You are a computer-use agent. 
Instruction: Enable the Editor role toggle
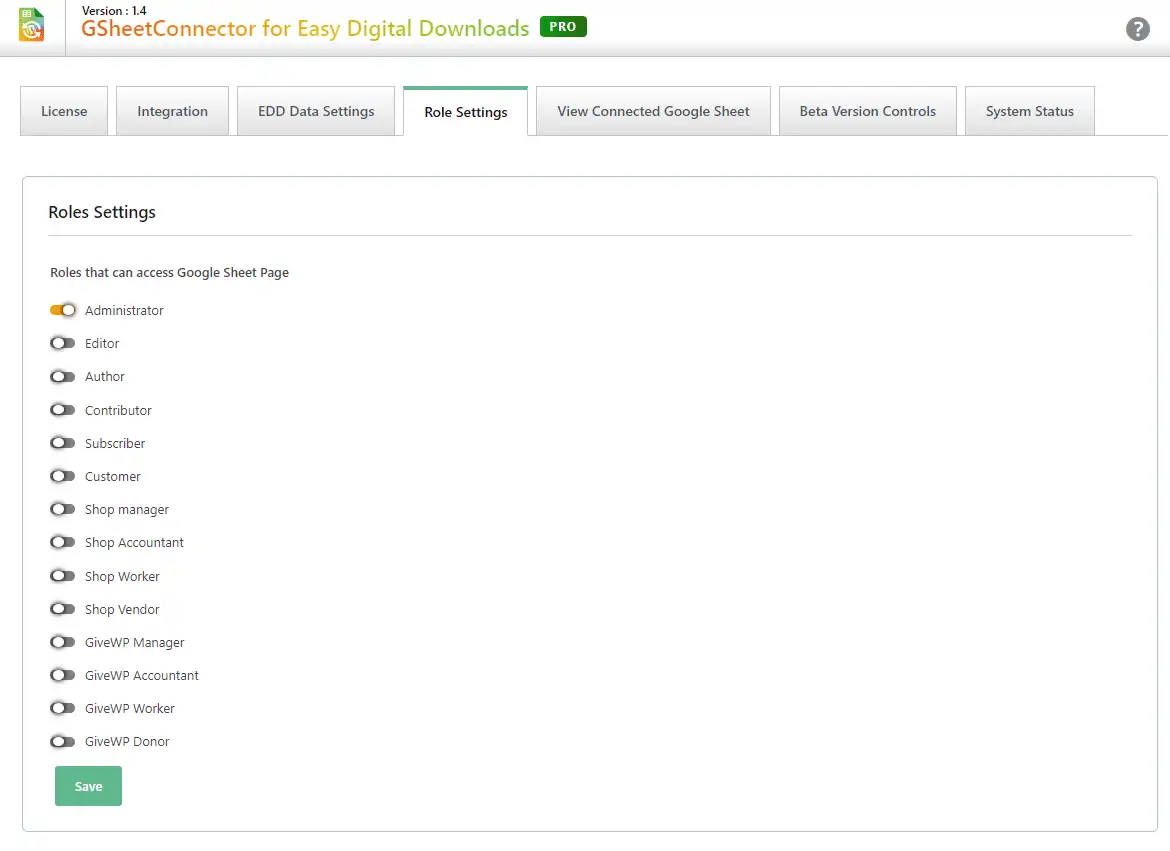click(x=63, y=343)
